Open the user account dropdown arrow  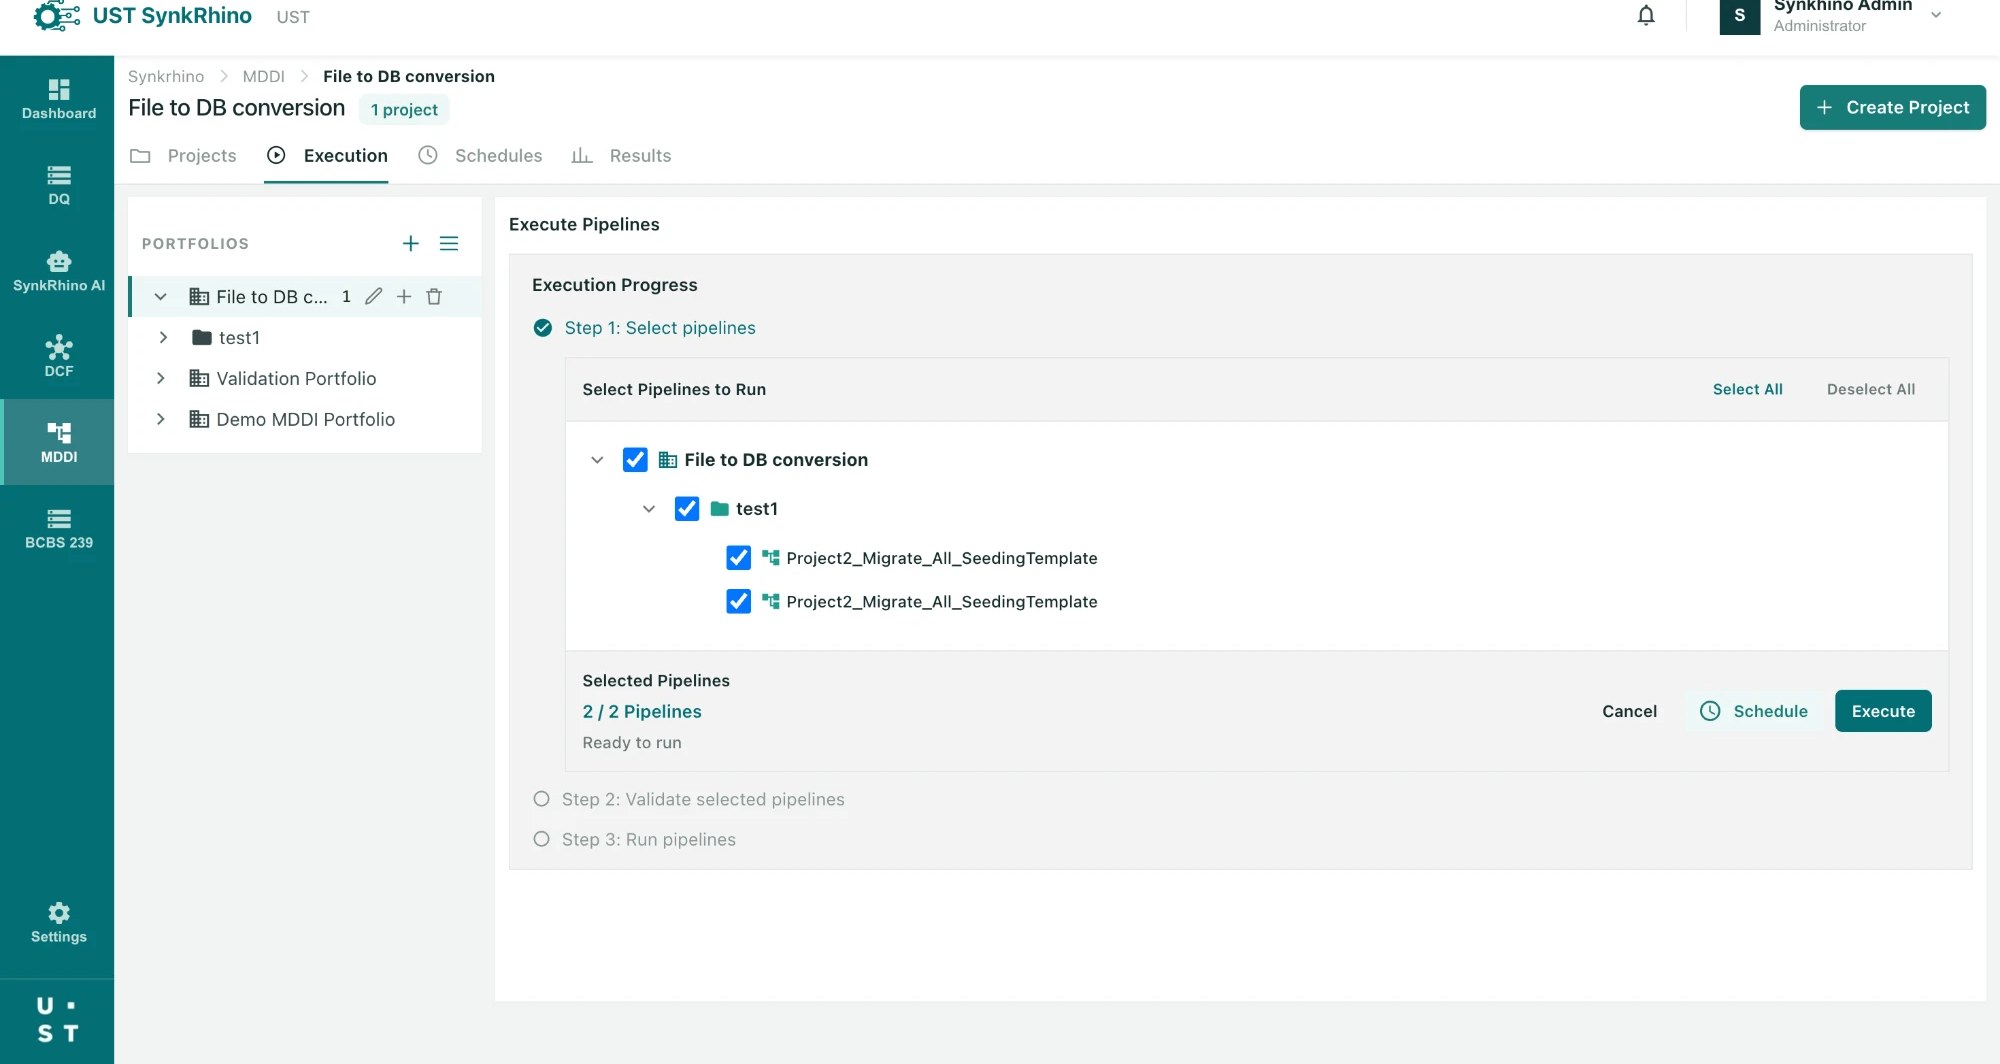click(x=1936, y=15)
